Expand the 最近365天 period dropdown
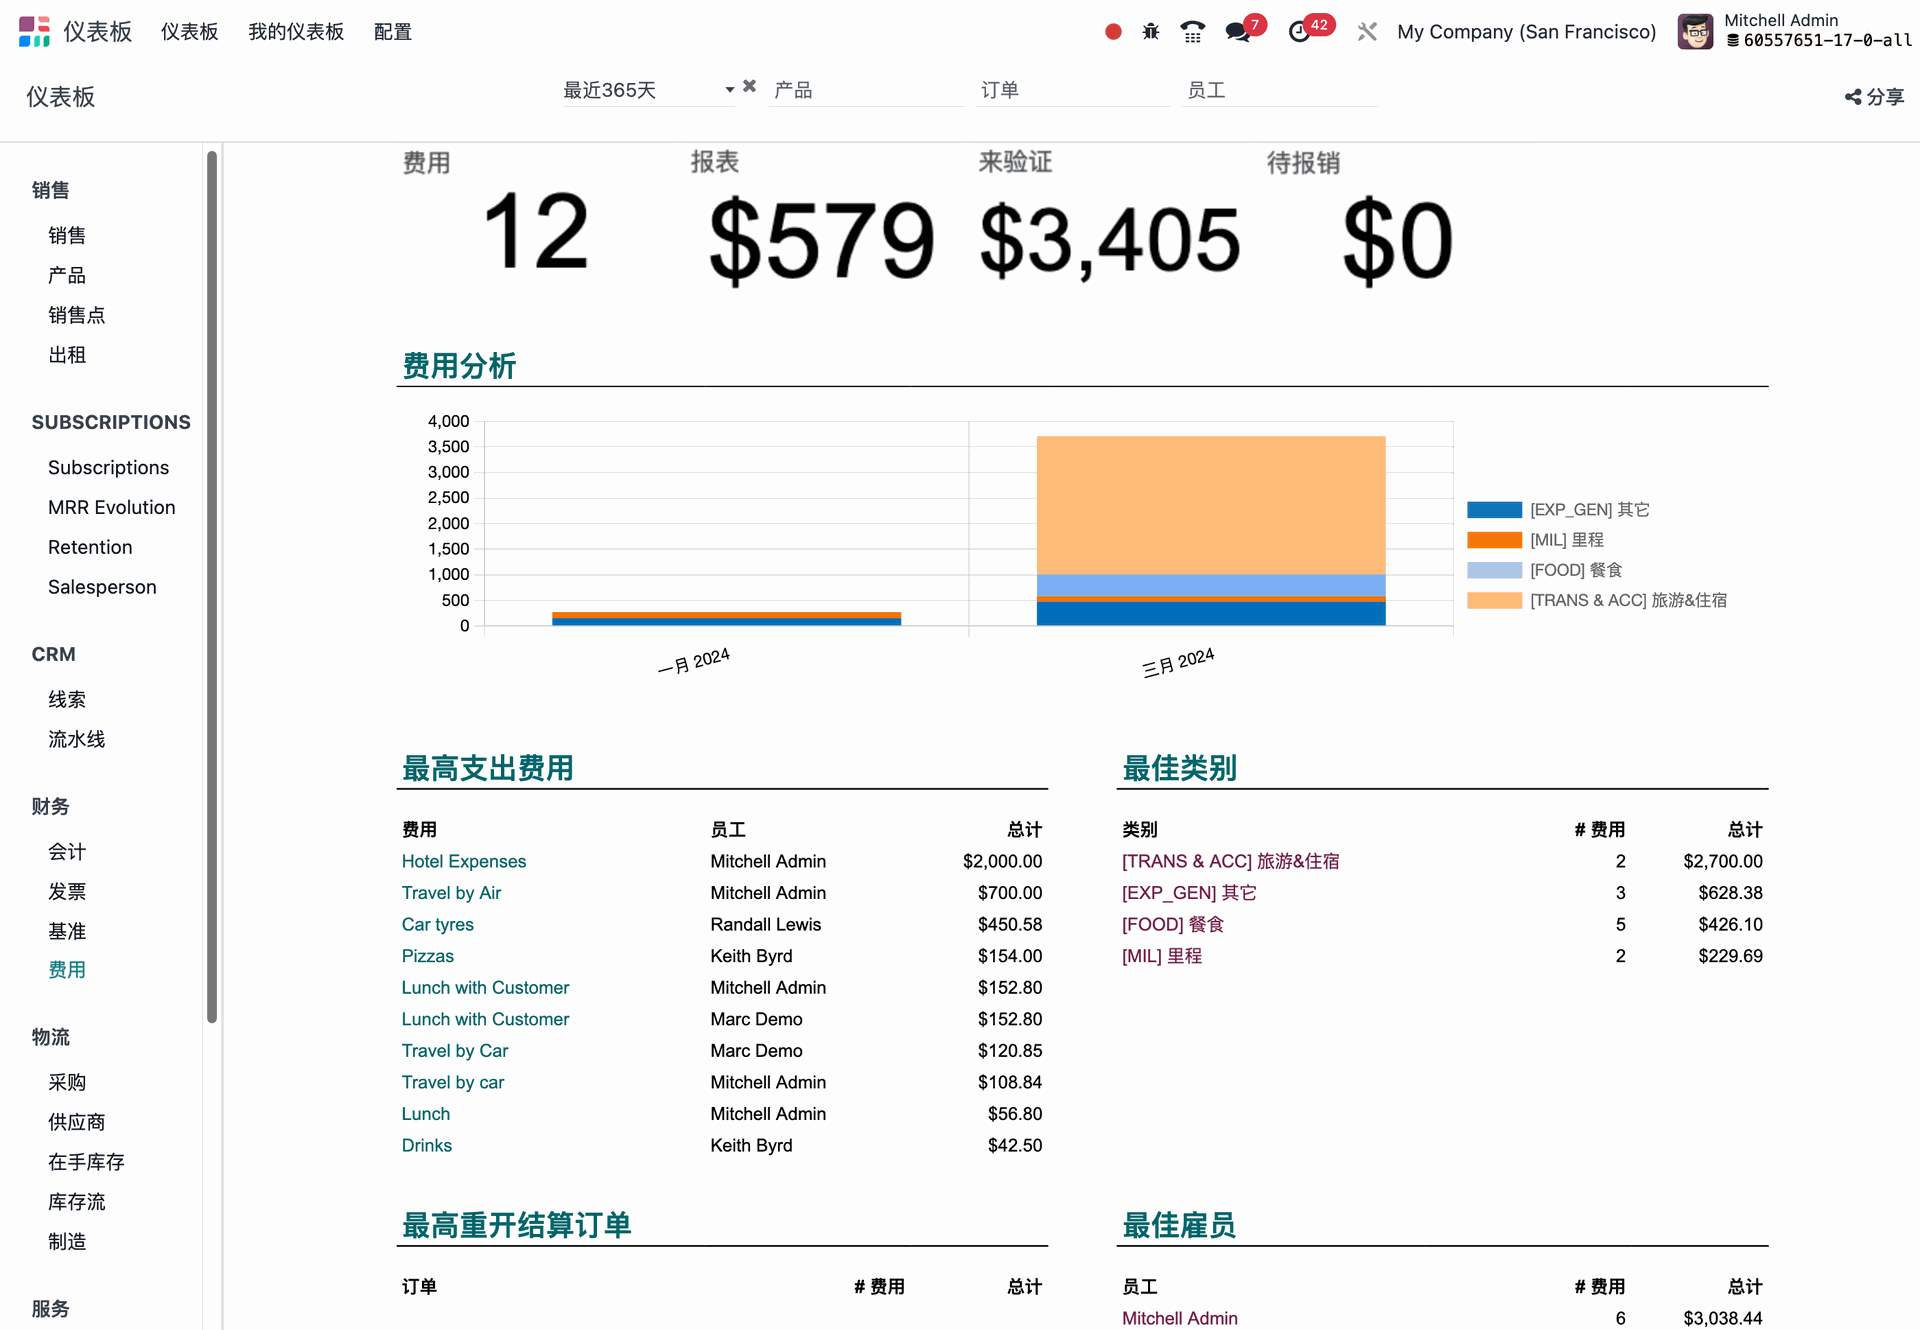The width and height of the screenshot is (1920, 1330). [648, 90]
